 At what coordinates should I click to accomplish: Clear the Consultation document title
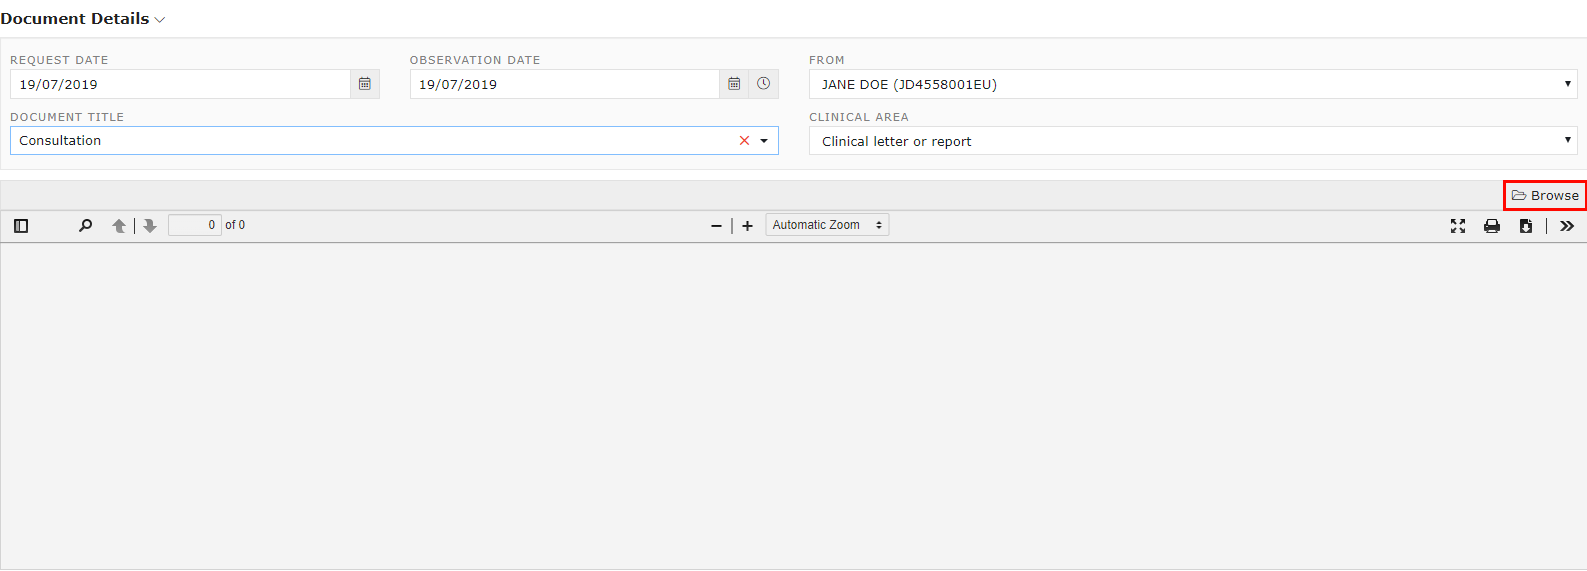pos(744,141)
